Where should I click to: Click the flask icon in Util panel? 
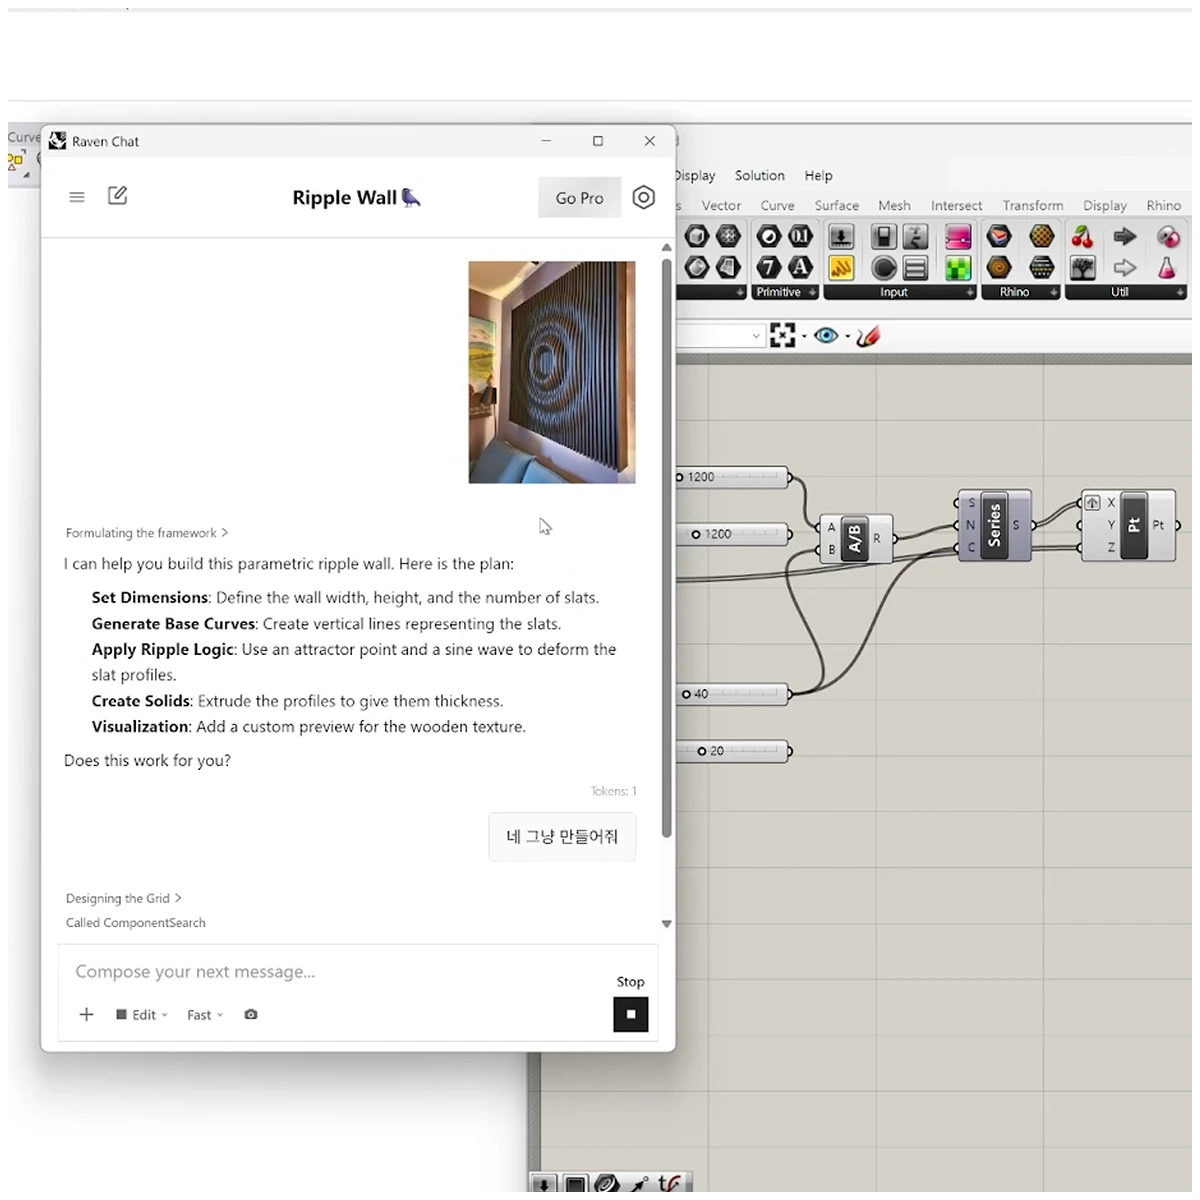pos(1166,268)
